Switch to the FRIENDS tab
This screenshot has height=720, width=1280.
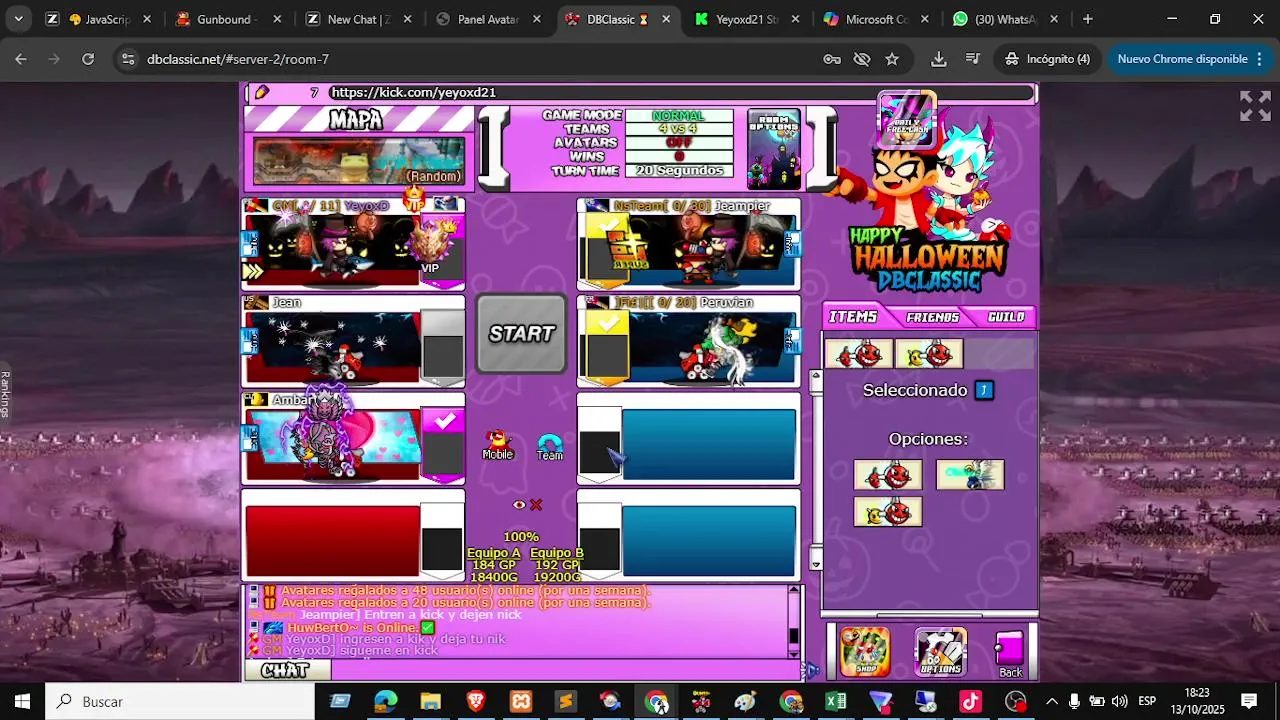(932, 317)
